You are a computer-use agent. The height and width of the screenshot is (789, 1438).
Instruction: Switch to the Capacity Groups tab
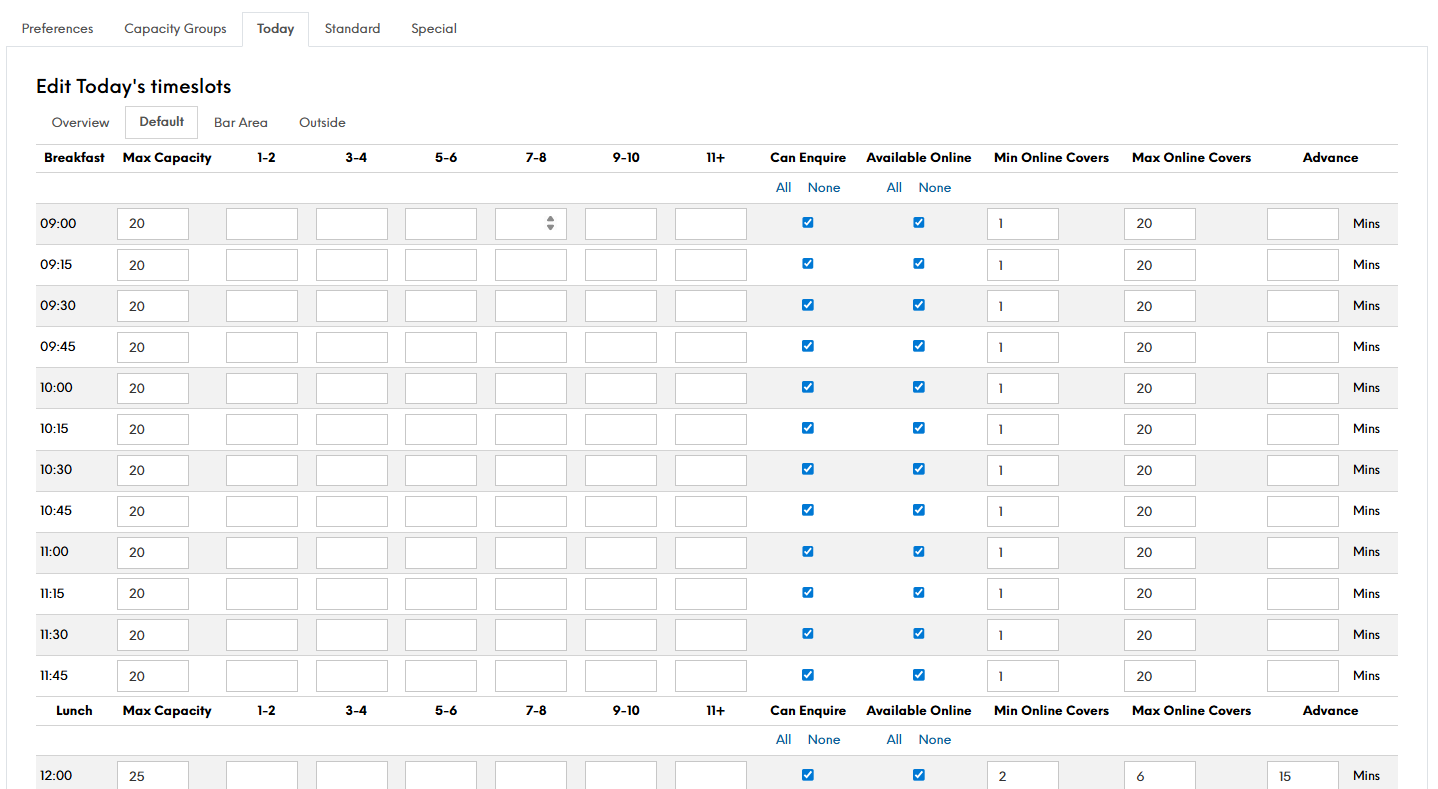(x=175, y=29)
